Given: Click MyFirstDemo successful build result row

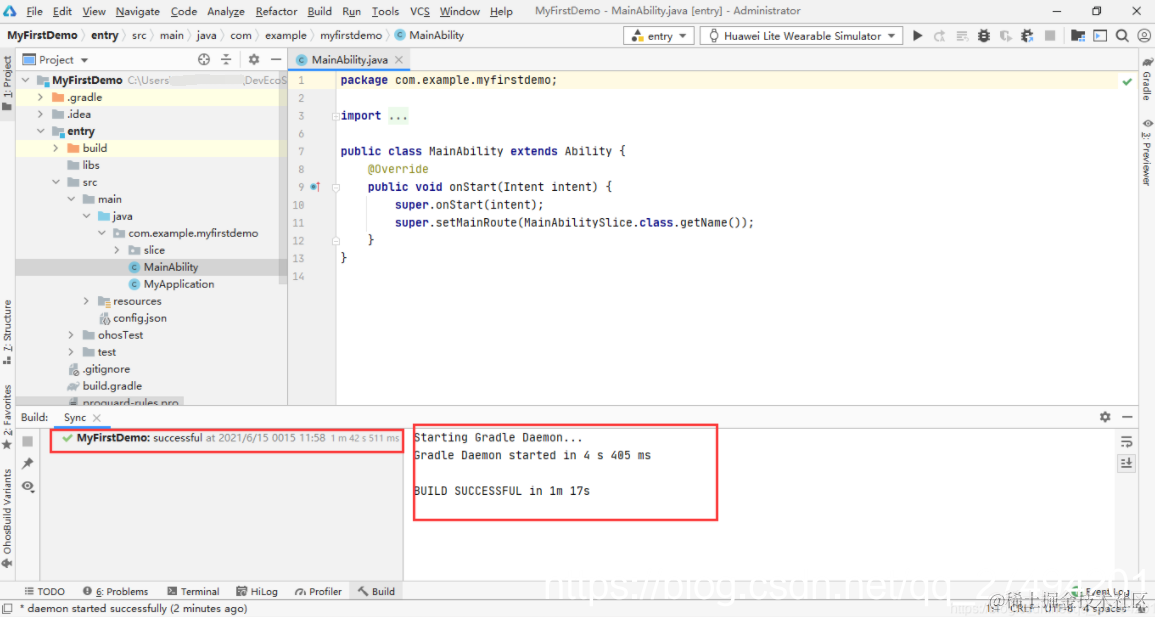Looking at the screenshot, I should point(230,438).
